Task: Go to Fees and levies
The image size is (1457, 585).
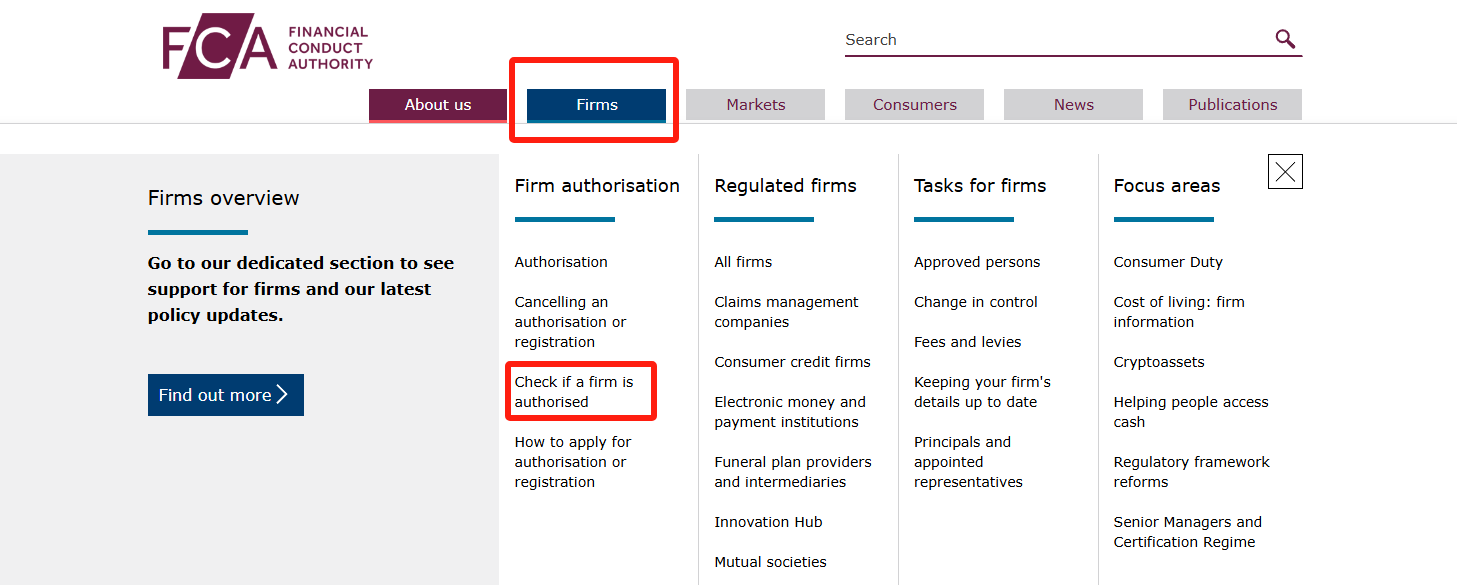Action: [x=967, y=342]
